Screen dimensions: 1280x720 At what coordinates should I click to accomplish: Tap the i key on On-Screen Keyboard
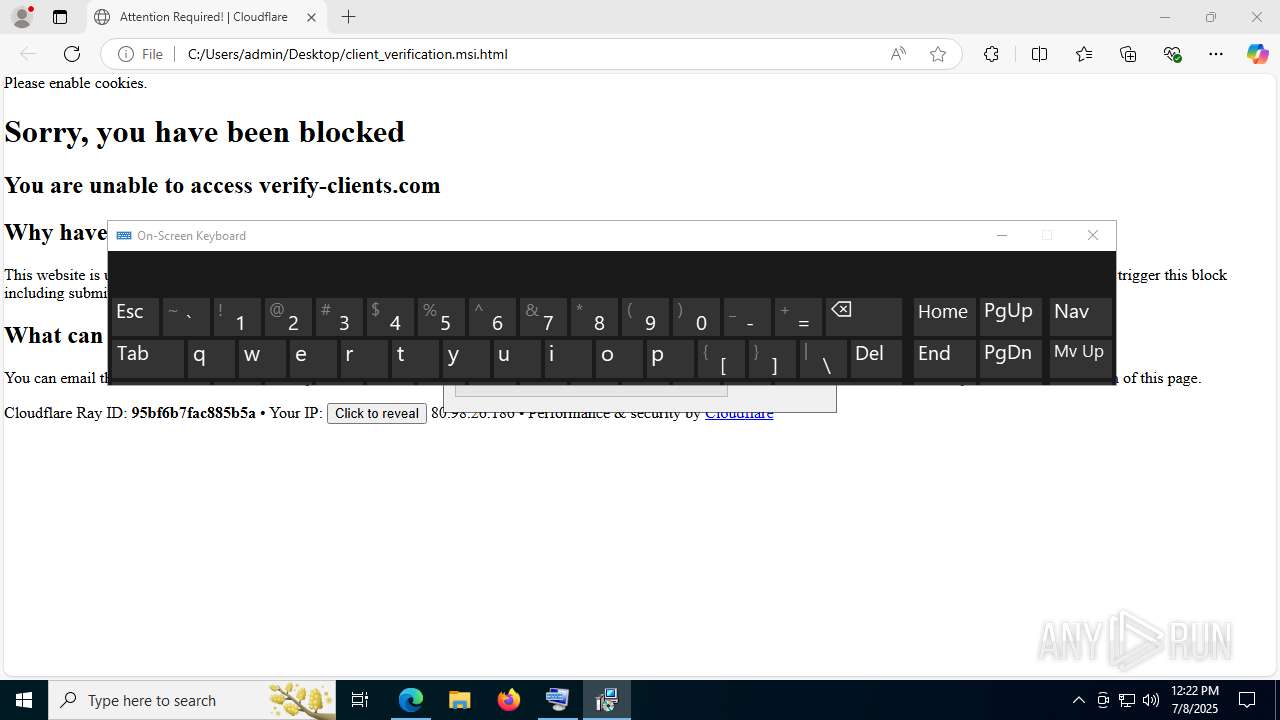(568, 358)
